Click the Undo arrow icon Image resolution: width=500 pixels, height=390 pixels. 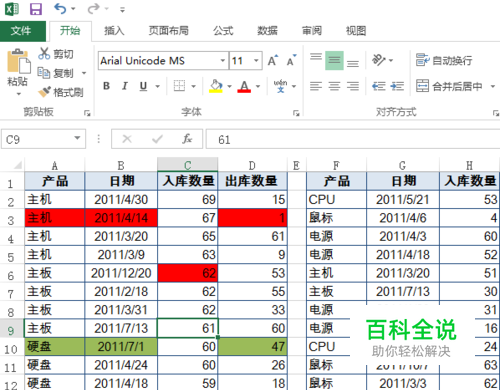pyautogui.click(x=60, y=9)
